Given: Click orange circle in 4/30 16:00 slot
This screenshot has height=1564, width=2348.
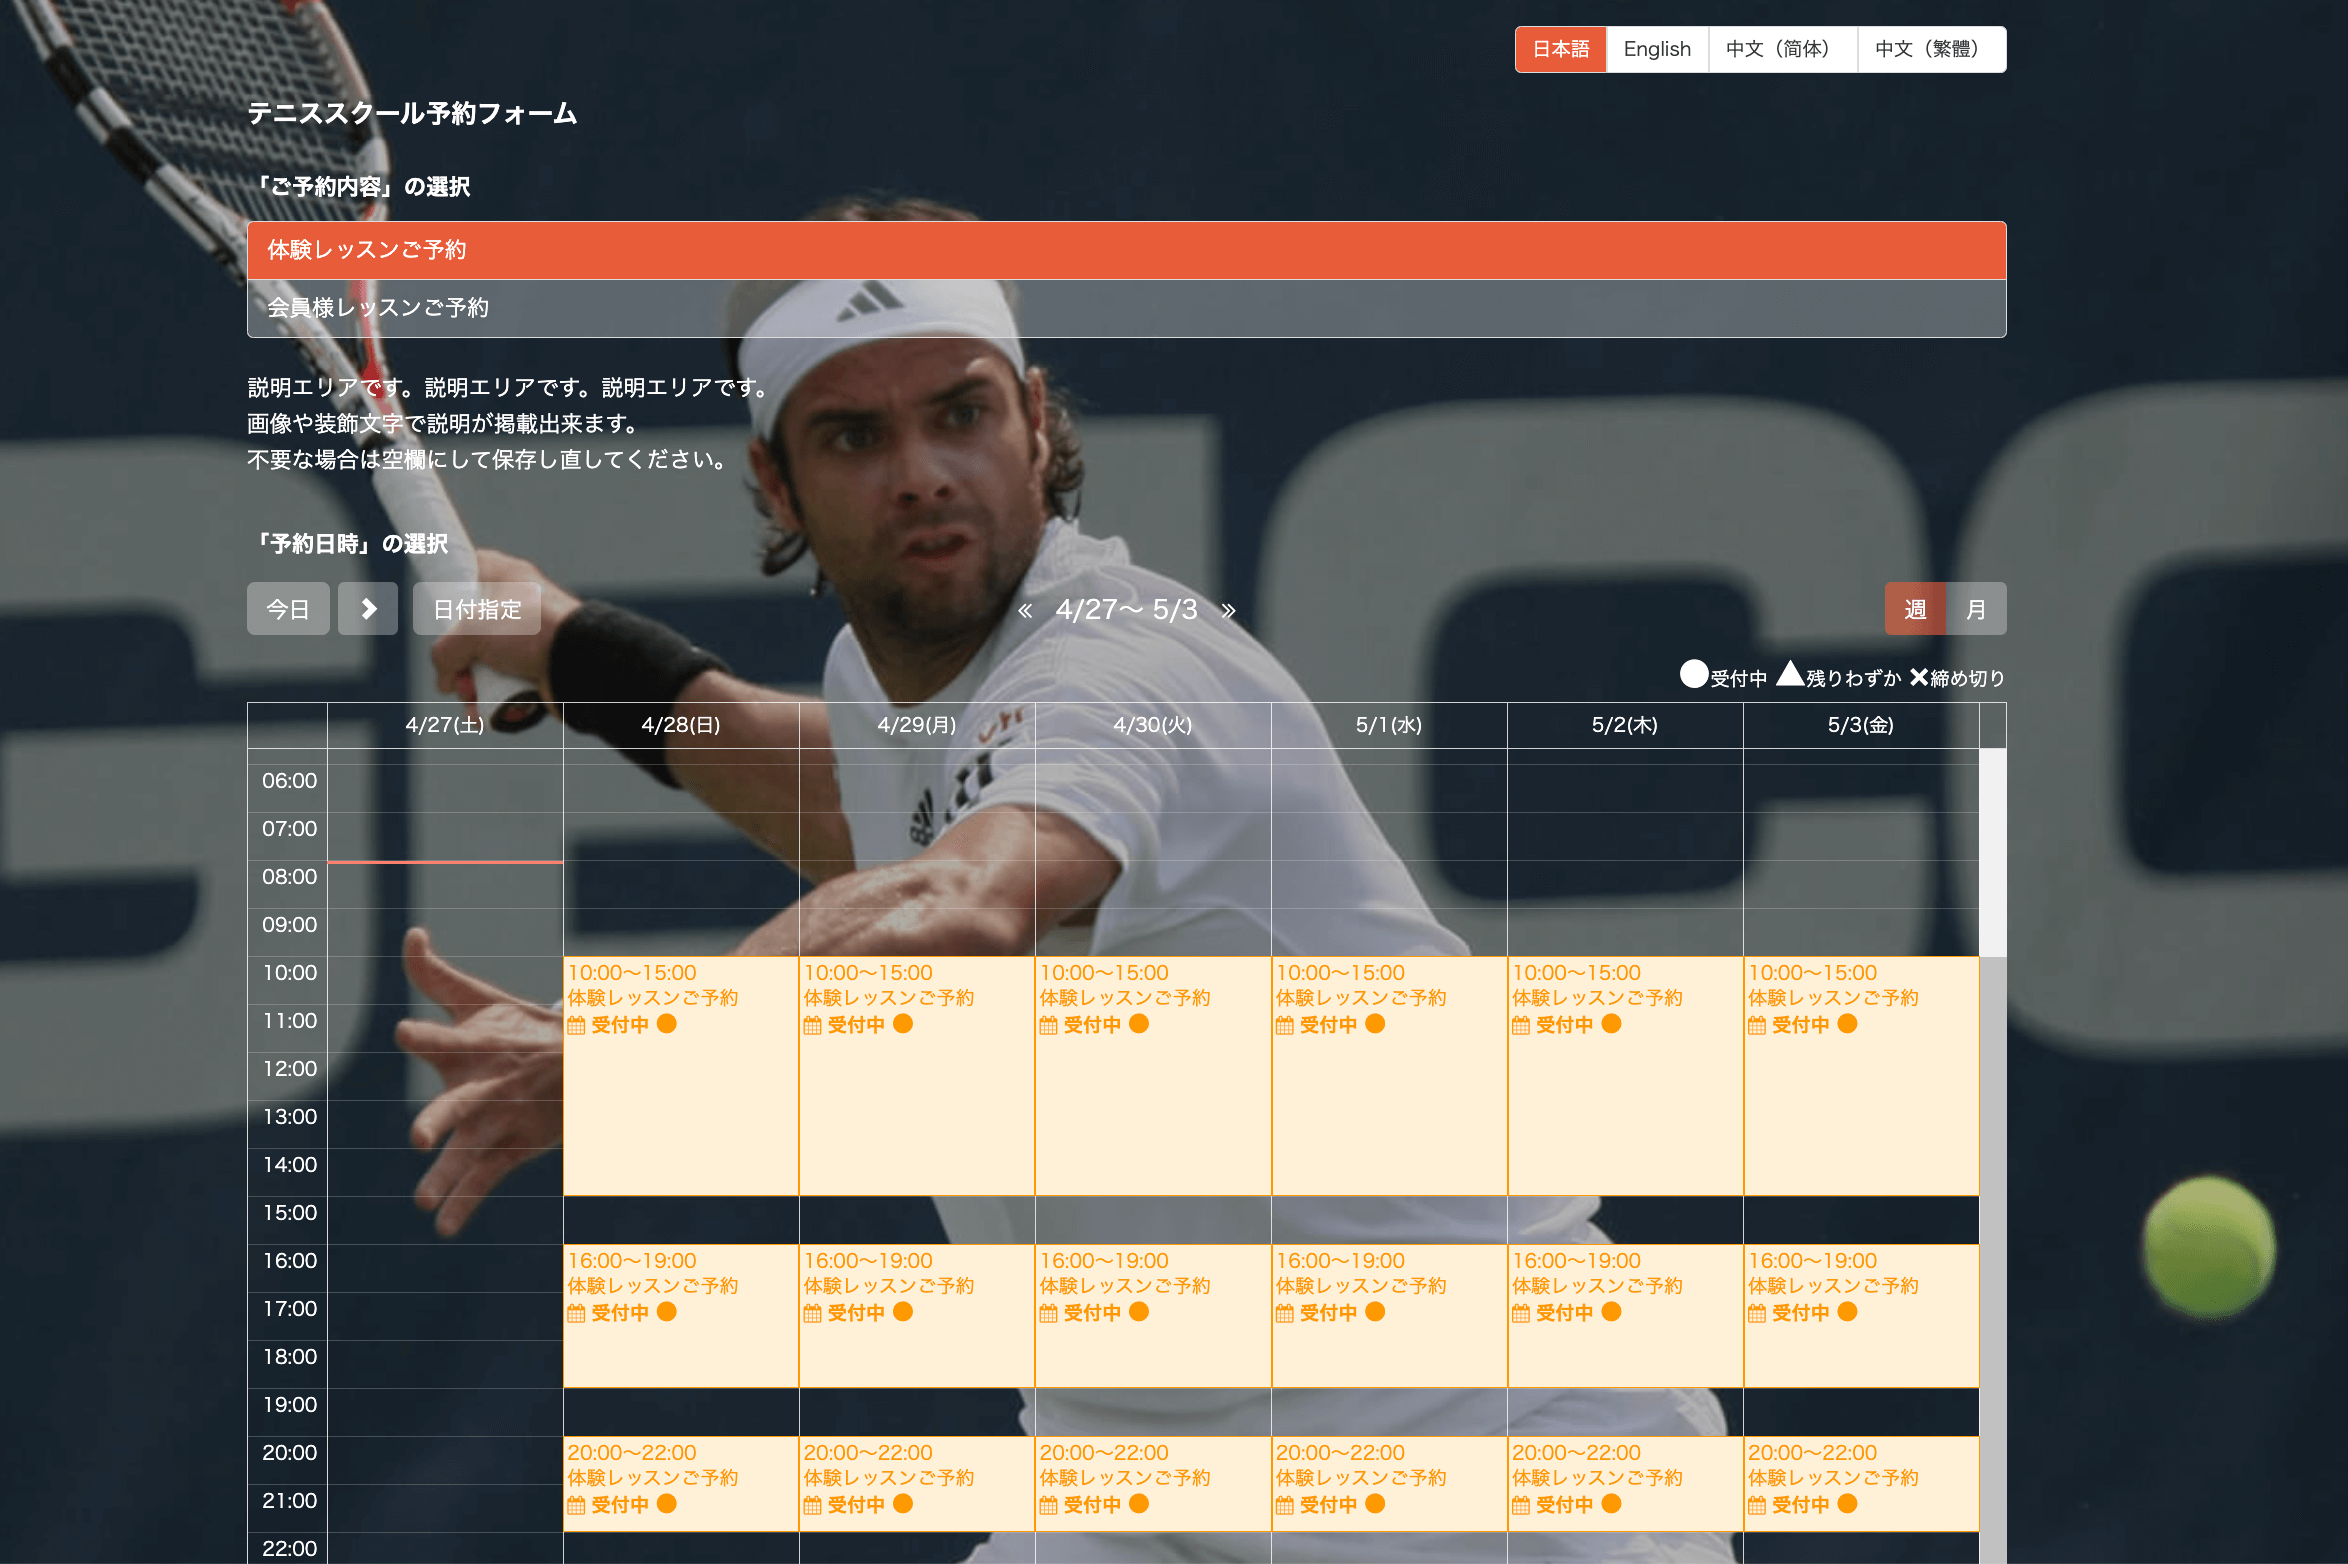Looking at the screenshot, I should pos(1139,1312).
